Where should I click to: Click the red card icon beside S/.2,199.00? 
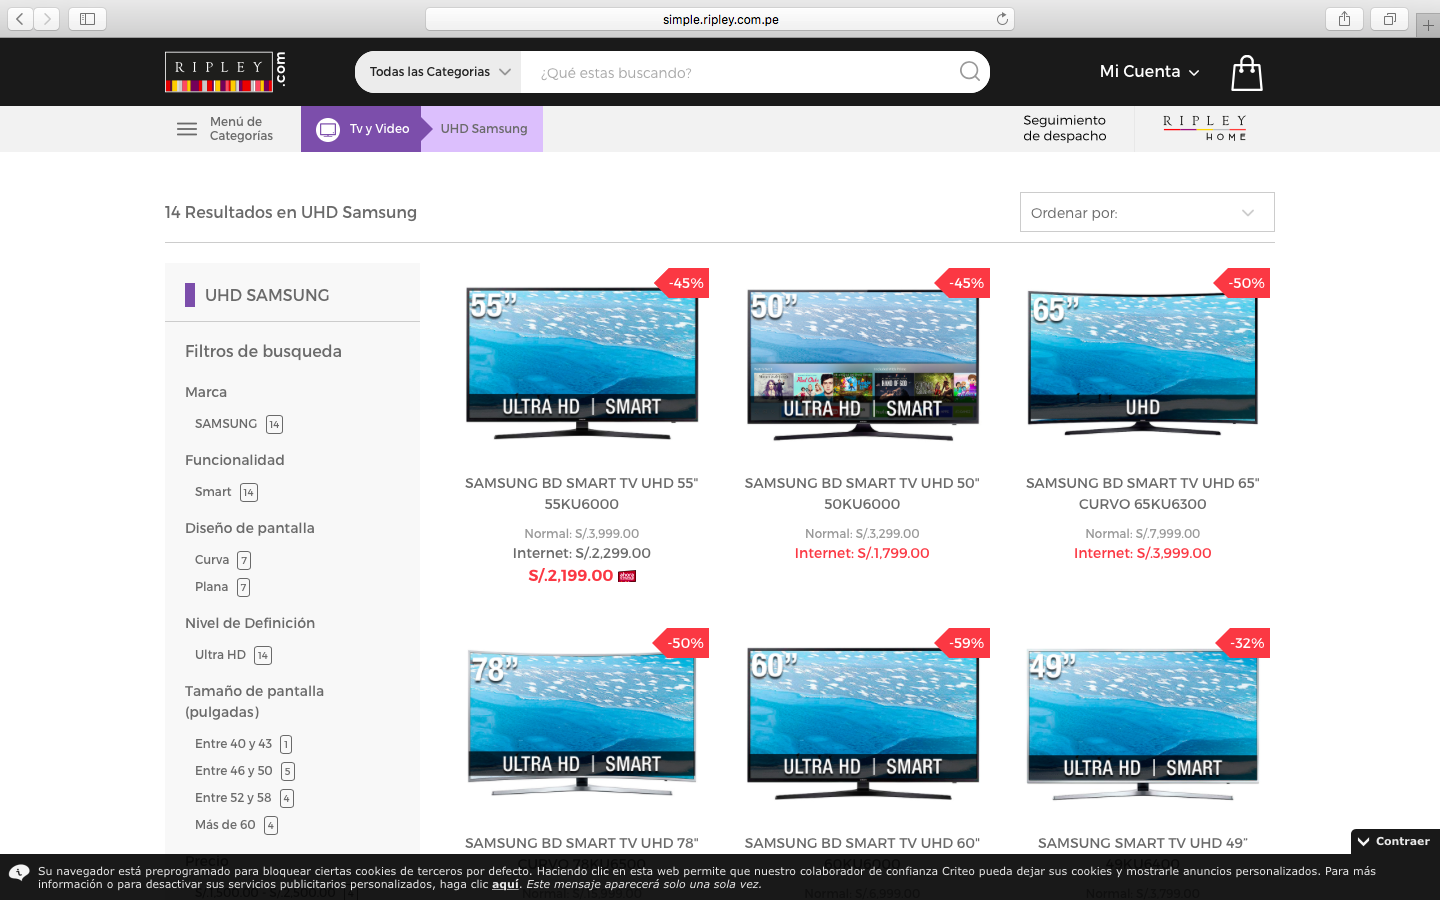pyautogui.click(x=627, y=576)
